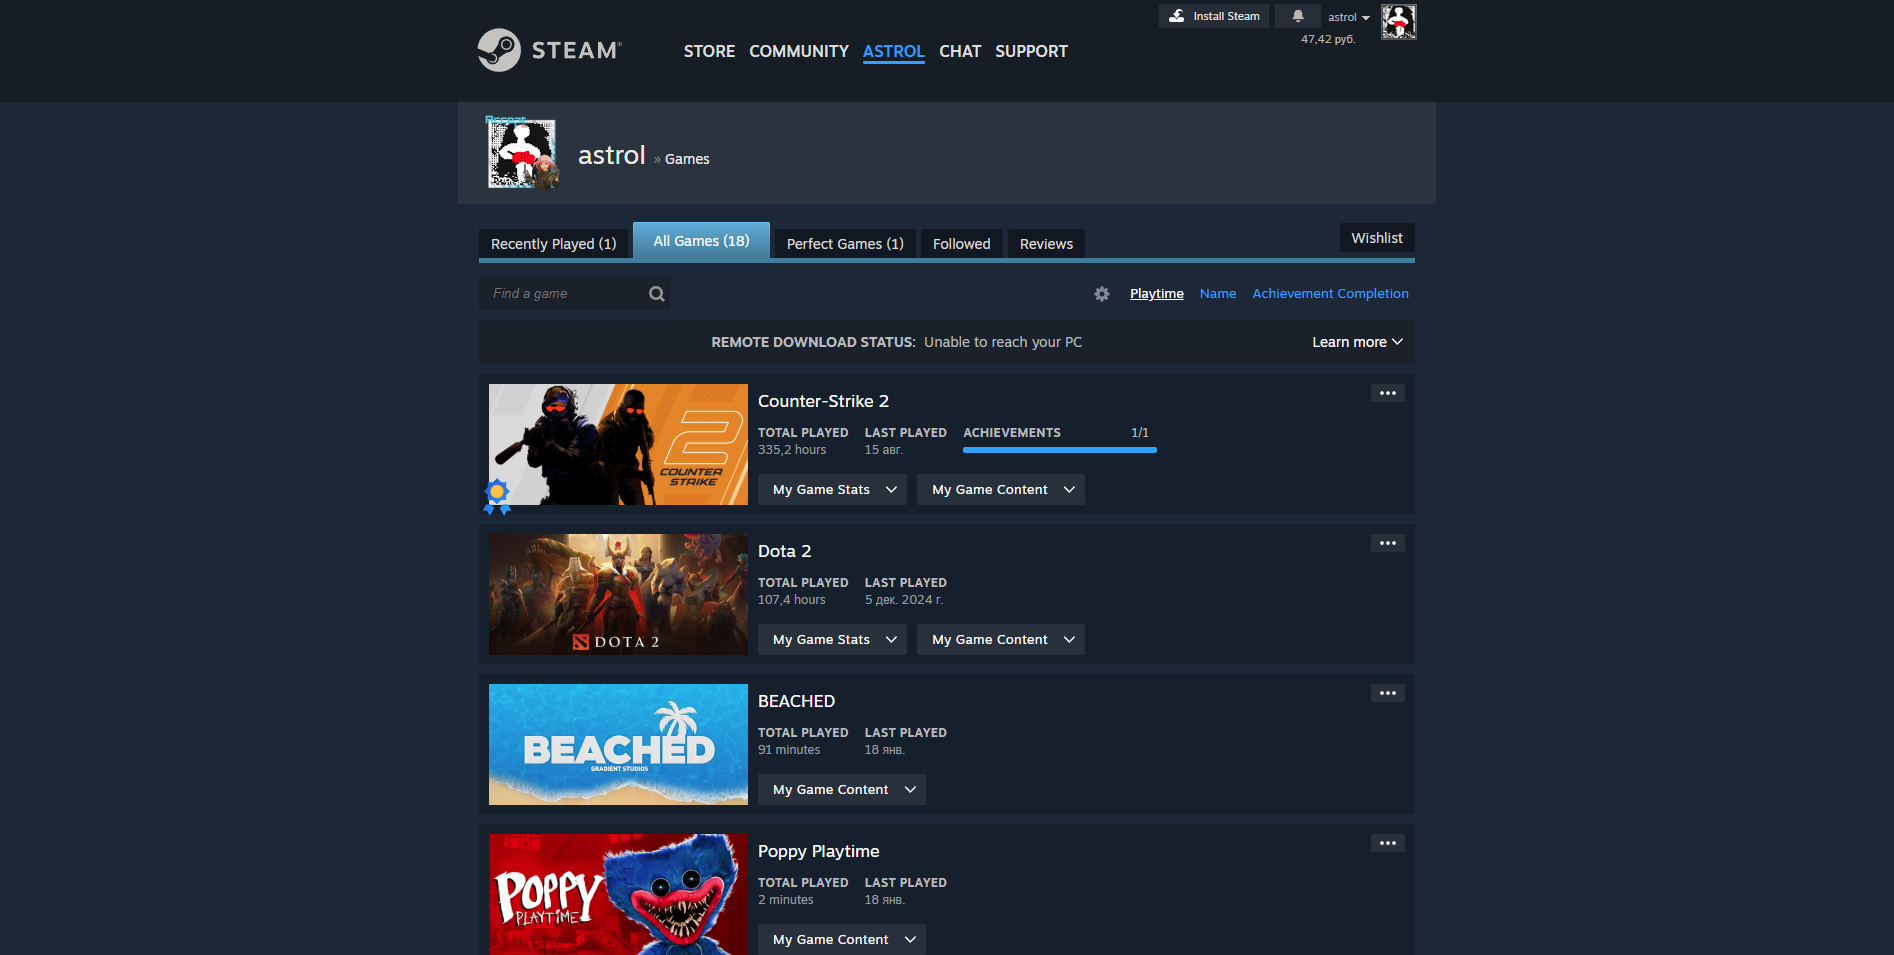Screen dimensions: 1894x955
Task: Click '107,4 hours' total played text
Action: tap(792, 600)
